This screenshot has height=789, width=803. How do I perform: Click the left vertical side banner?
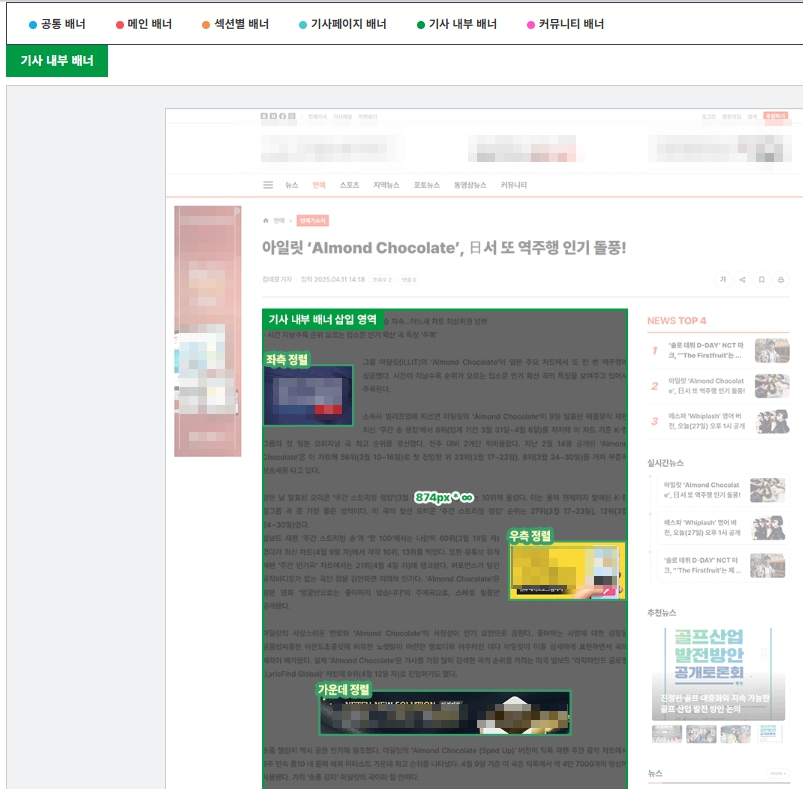coord(207,331)
